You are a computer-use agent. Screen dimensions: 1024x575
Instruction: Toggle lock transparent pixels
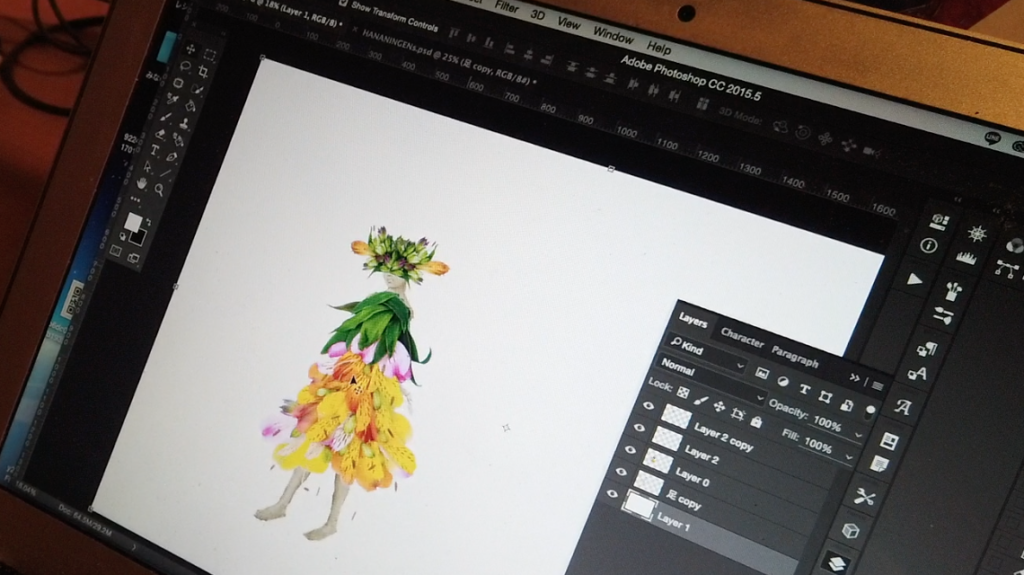[x=682, y=393]
